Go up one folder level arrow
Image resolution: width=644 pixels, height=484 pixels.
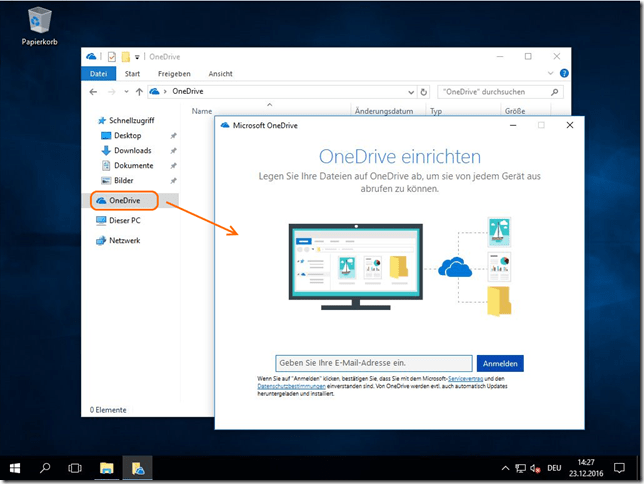[x=137, y=91]
